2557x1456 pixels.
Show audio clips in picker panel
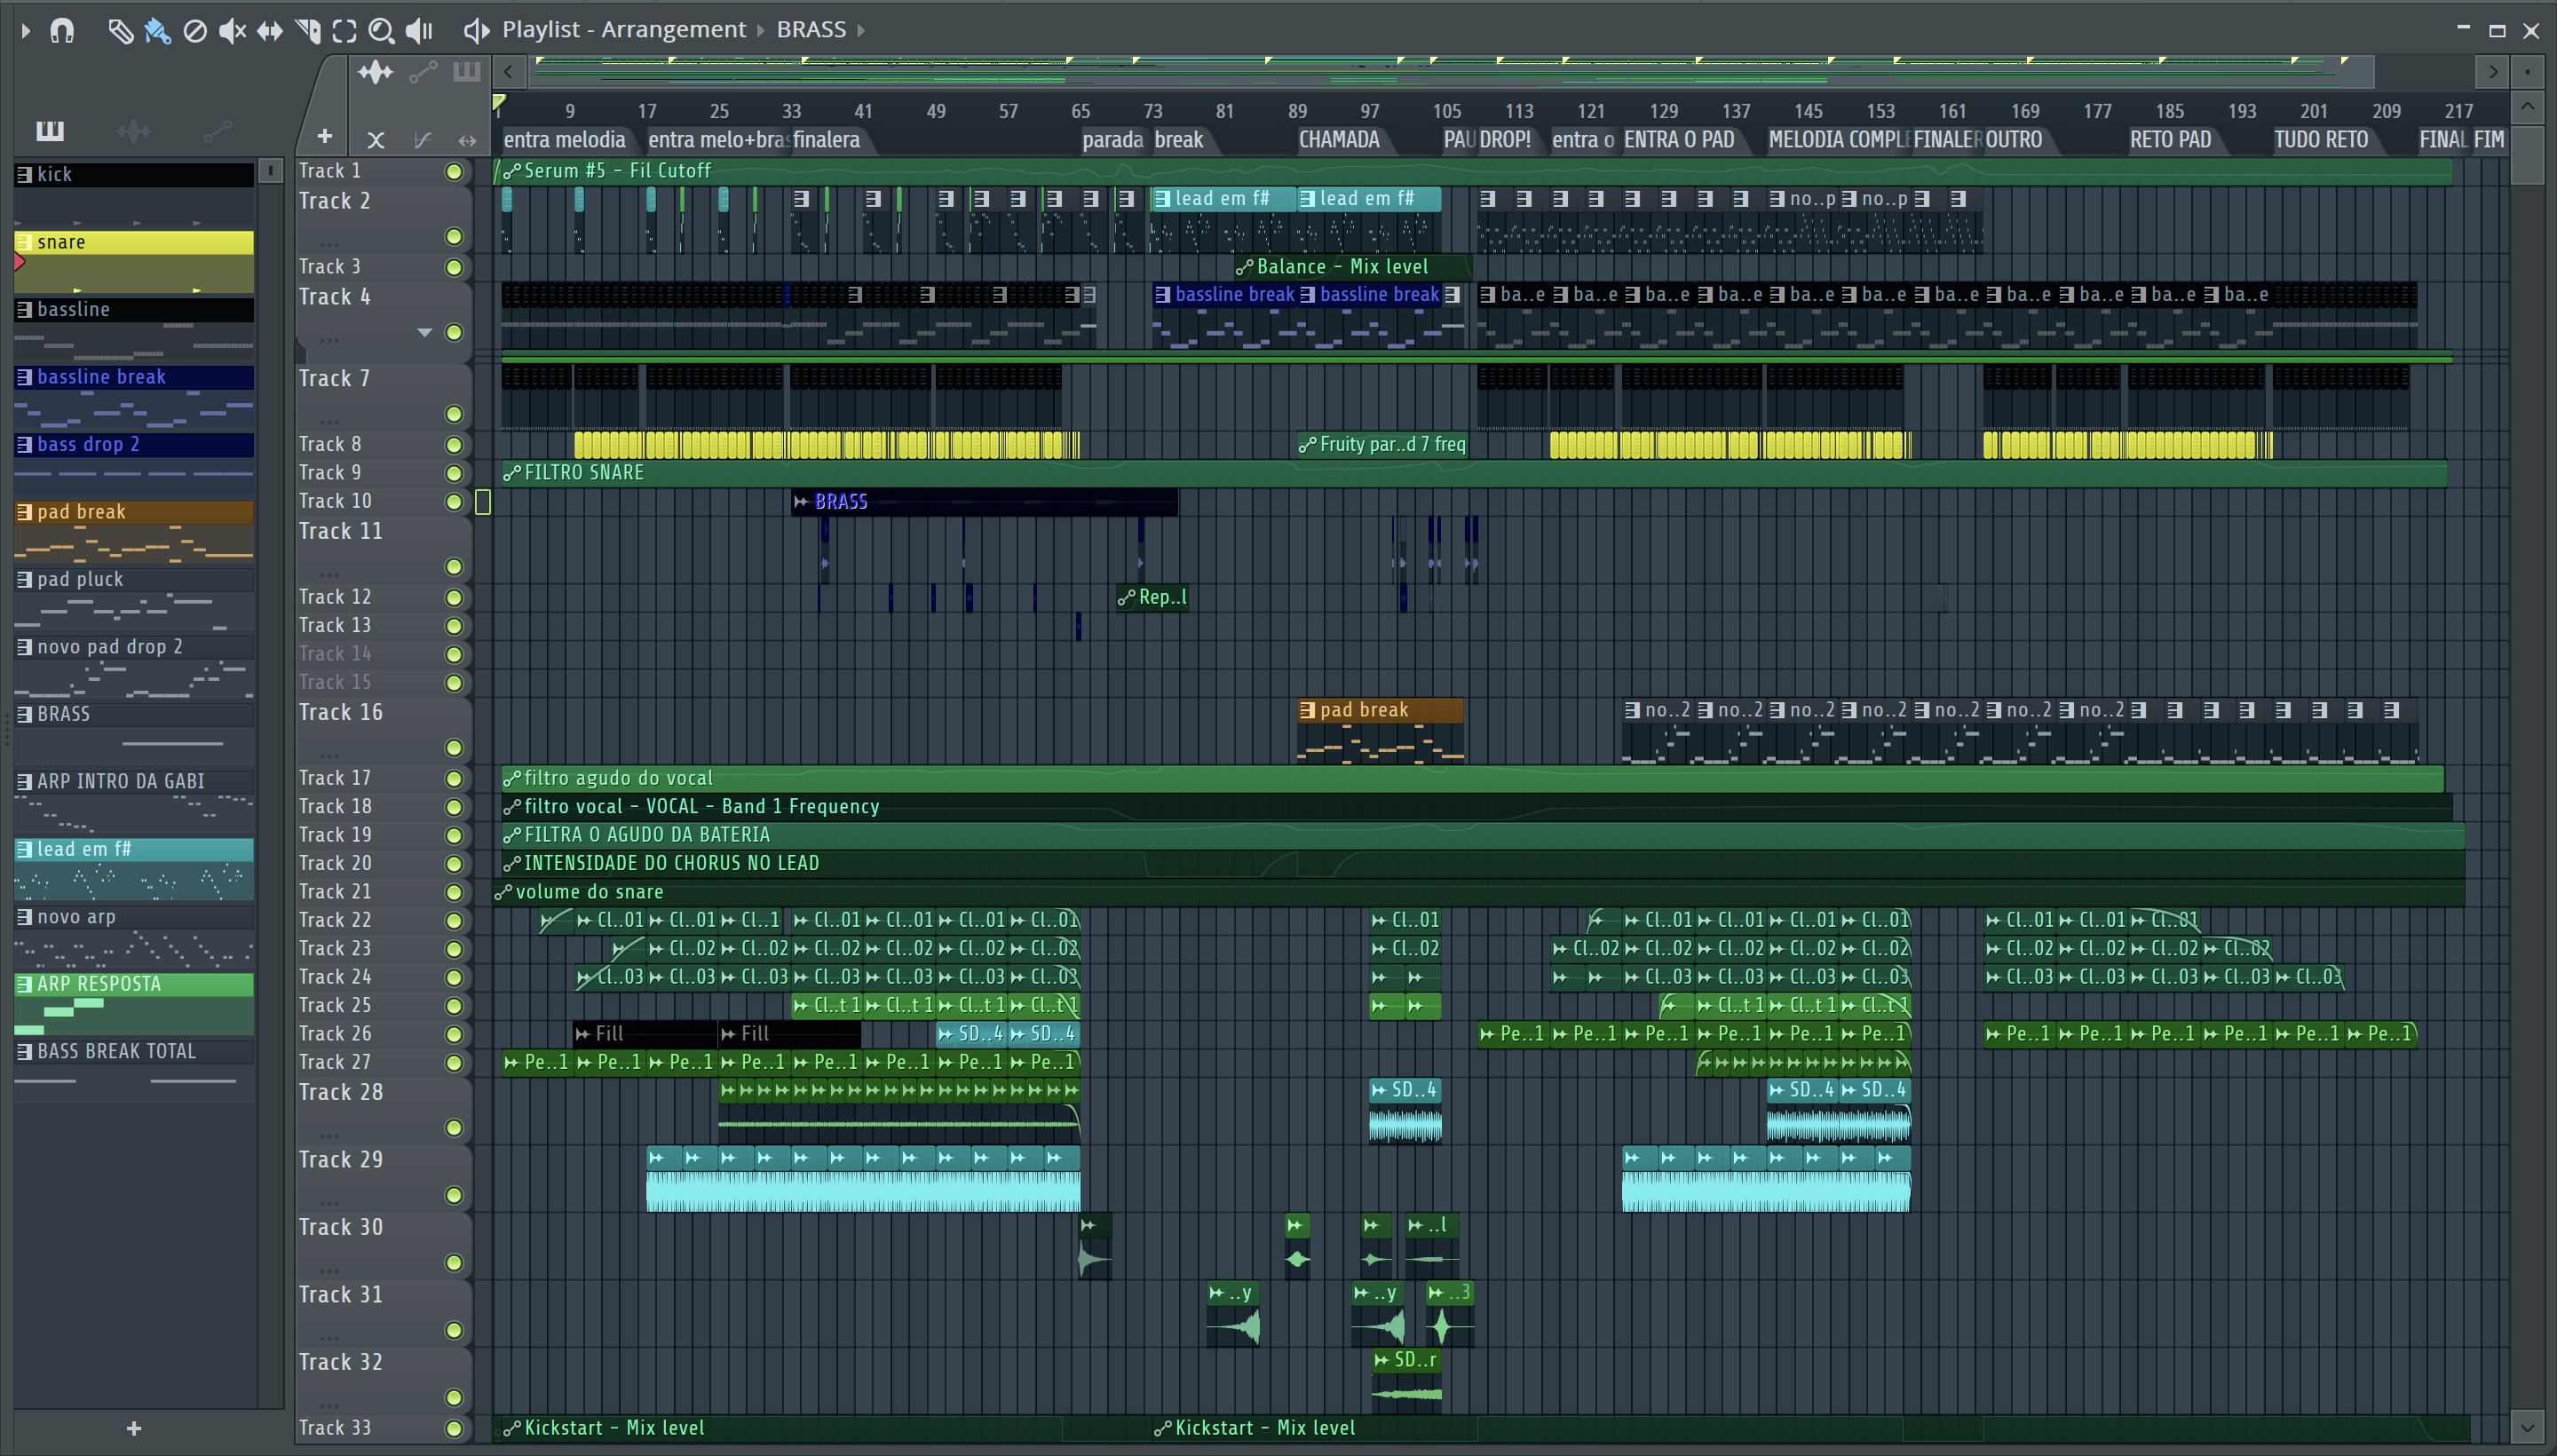tap(133, 130)
